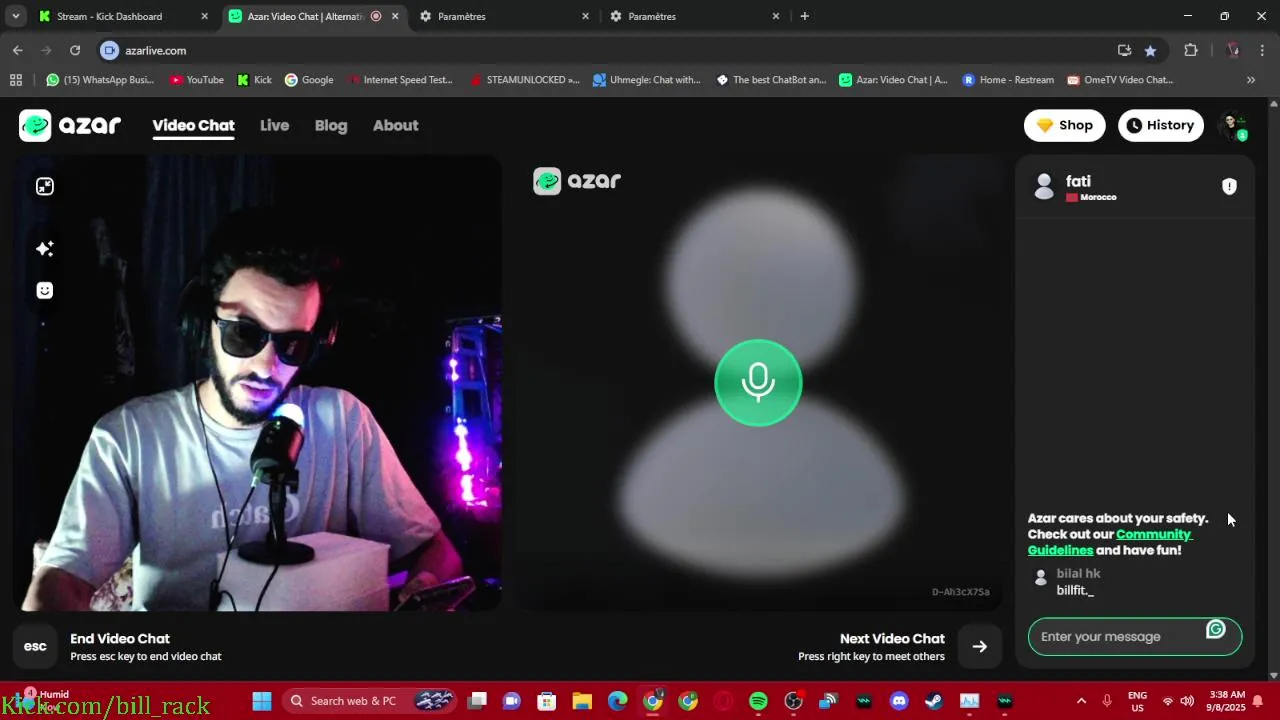The width and height of the screenshot is (1280, 720).
Task: Expand own camera view to fullscreen
Action: point(45,186)
